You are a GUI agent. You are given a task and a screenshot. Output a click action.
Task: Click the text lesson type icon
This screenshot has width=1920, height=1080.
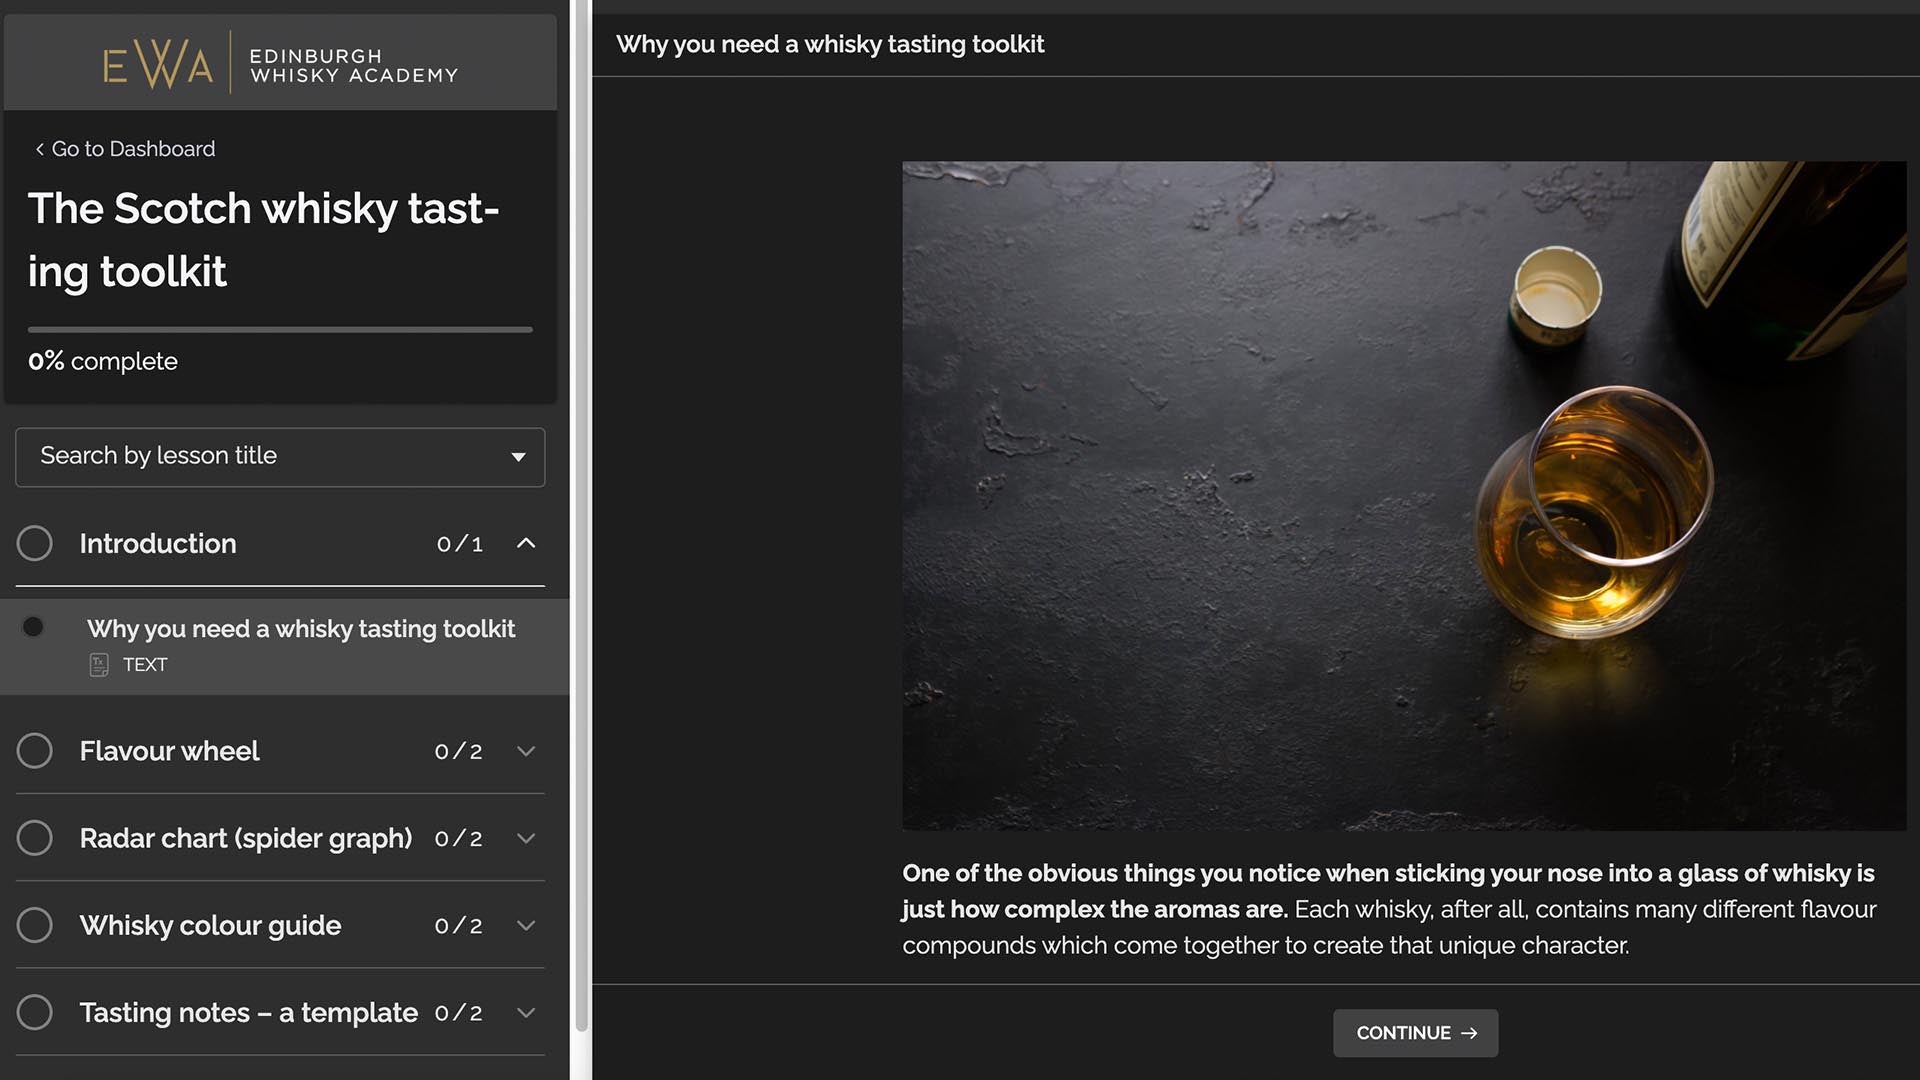[99, 665]
